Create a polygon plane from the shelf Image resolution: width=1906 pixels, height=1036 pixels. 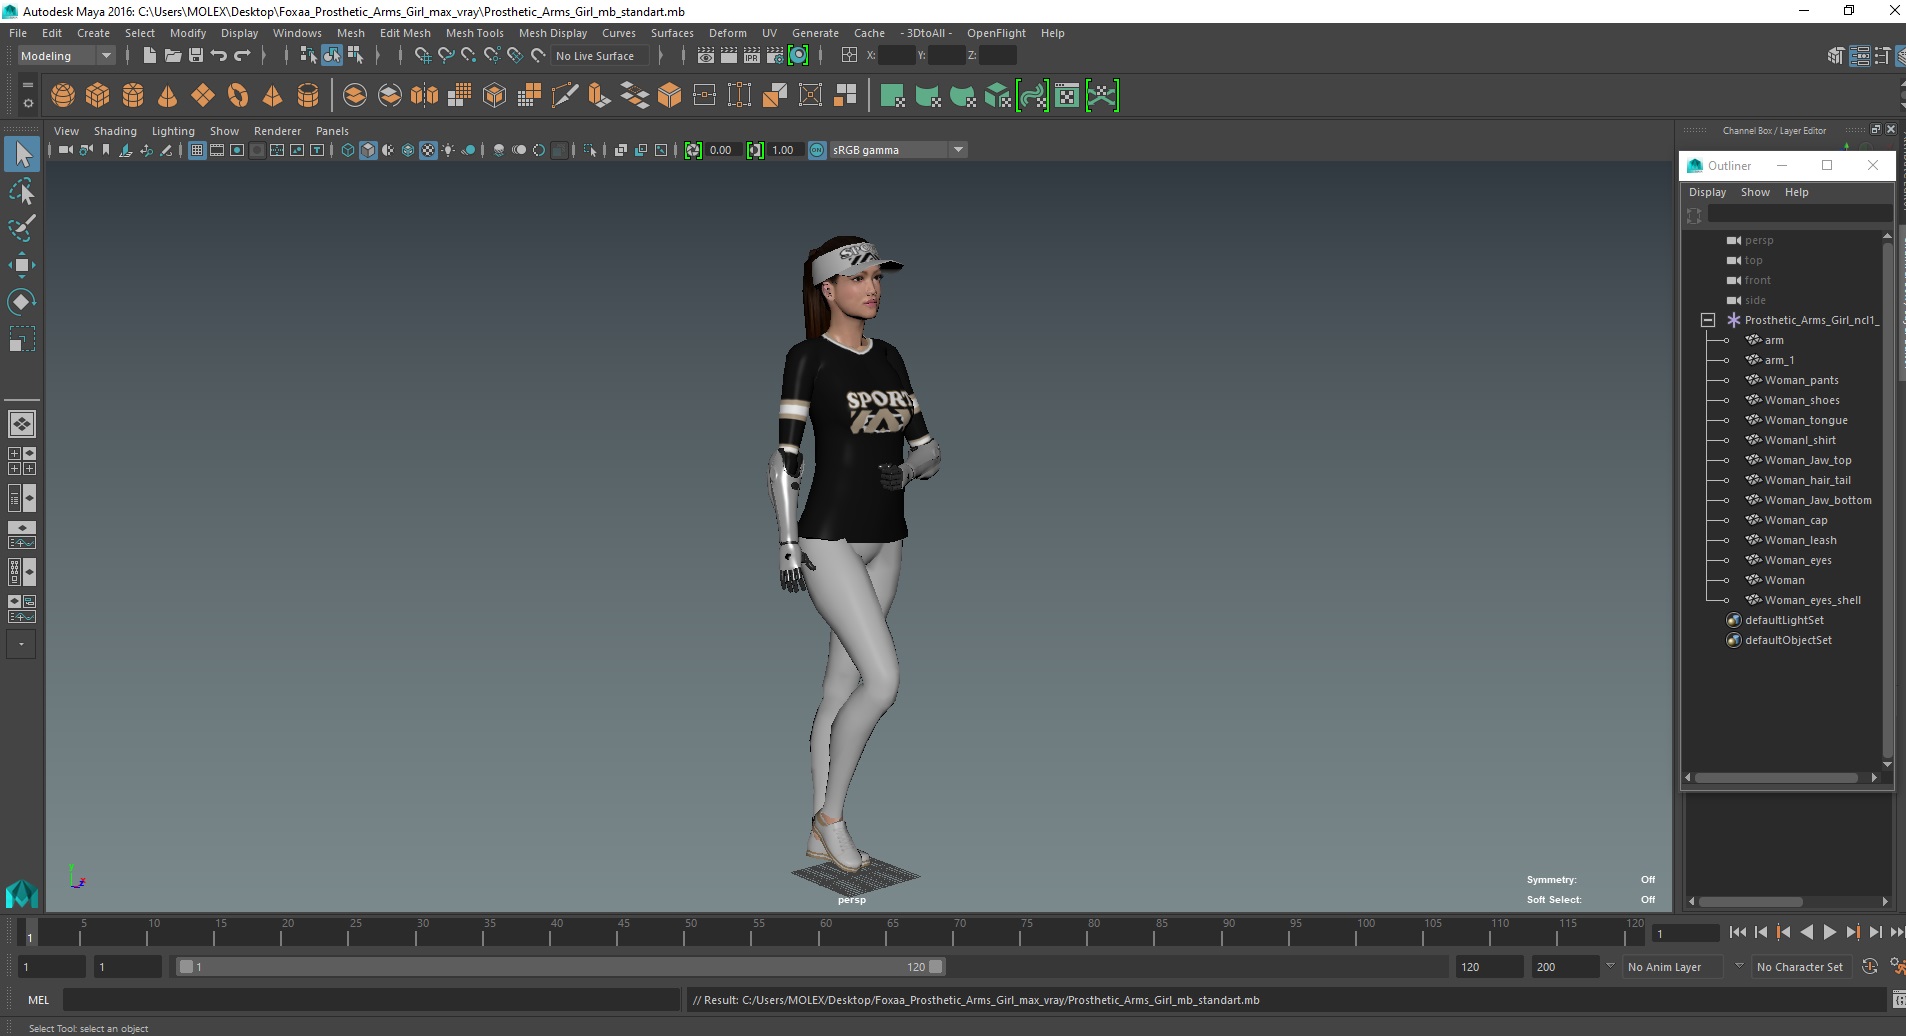click(x=202, y=95)
